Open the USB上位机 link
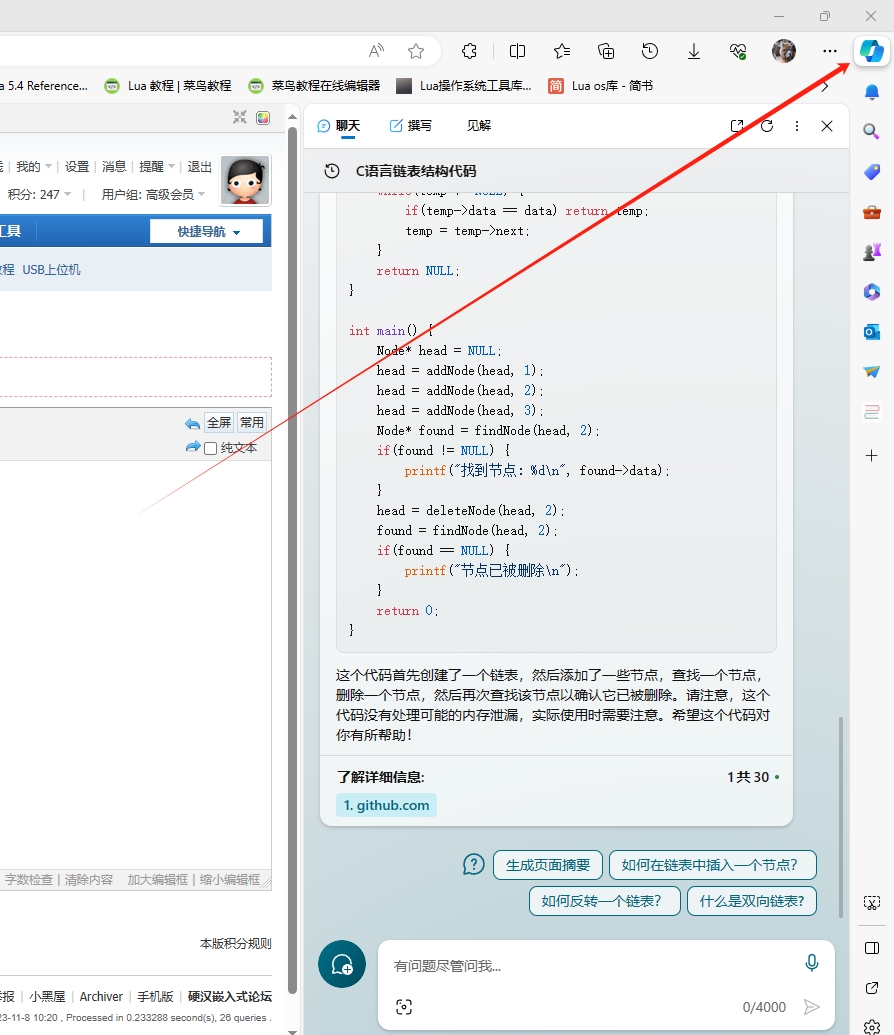 pyautogui.click(x=52, y=269)
